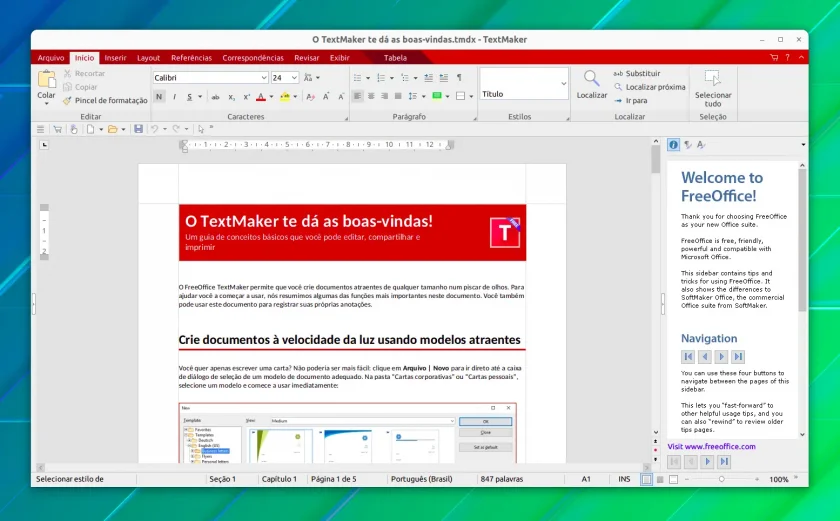Viewport: 840px width, 521px height.
Task: Click the new document icon
Action: pyautogui.click(x=91, y=129)
